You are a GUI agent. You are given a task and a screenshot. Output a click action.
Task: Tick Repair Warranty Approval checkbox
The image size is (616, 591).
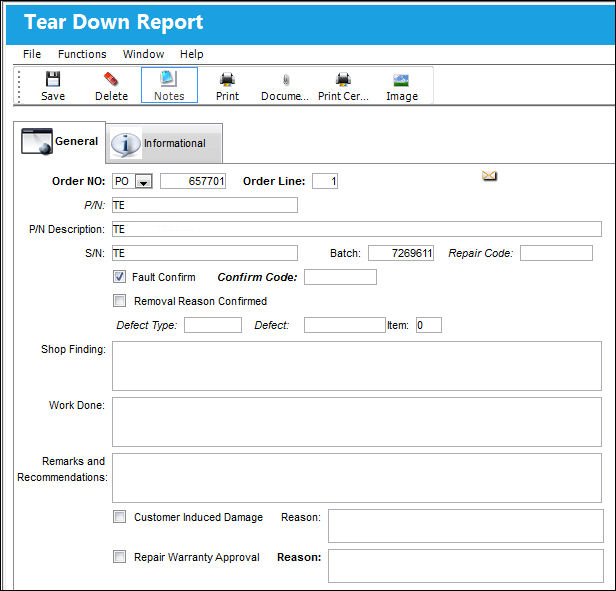(x=119, y=556)
